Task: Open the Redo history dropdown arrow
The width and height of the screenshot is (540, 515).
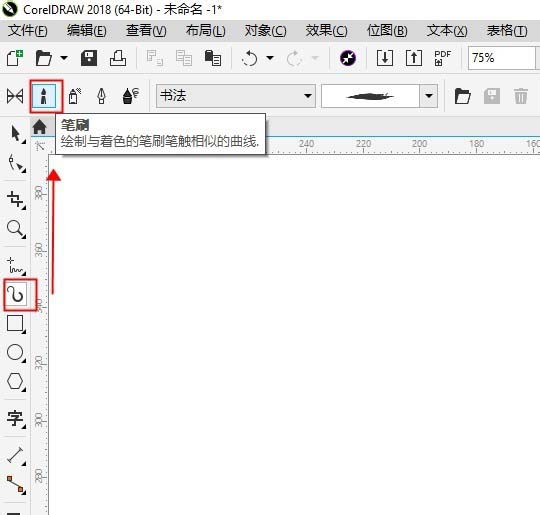Action: click(x=315, y=58)
